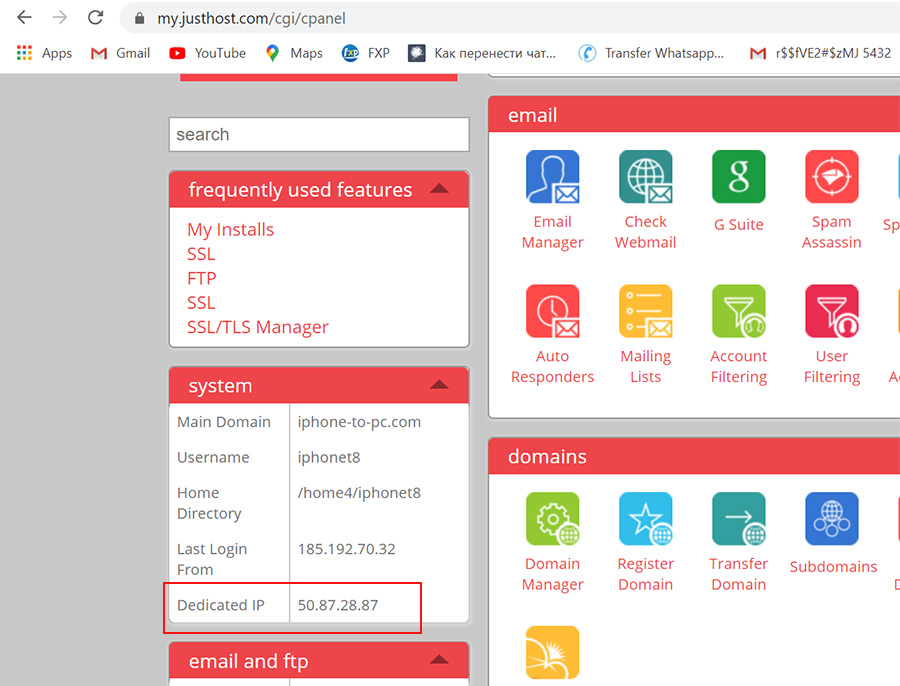The image size is (900, 686).
Task: Reload the page with refresh icon
Action: point(95,18)
